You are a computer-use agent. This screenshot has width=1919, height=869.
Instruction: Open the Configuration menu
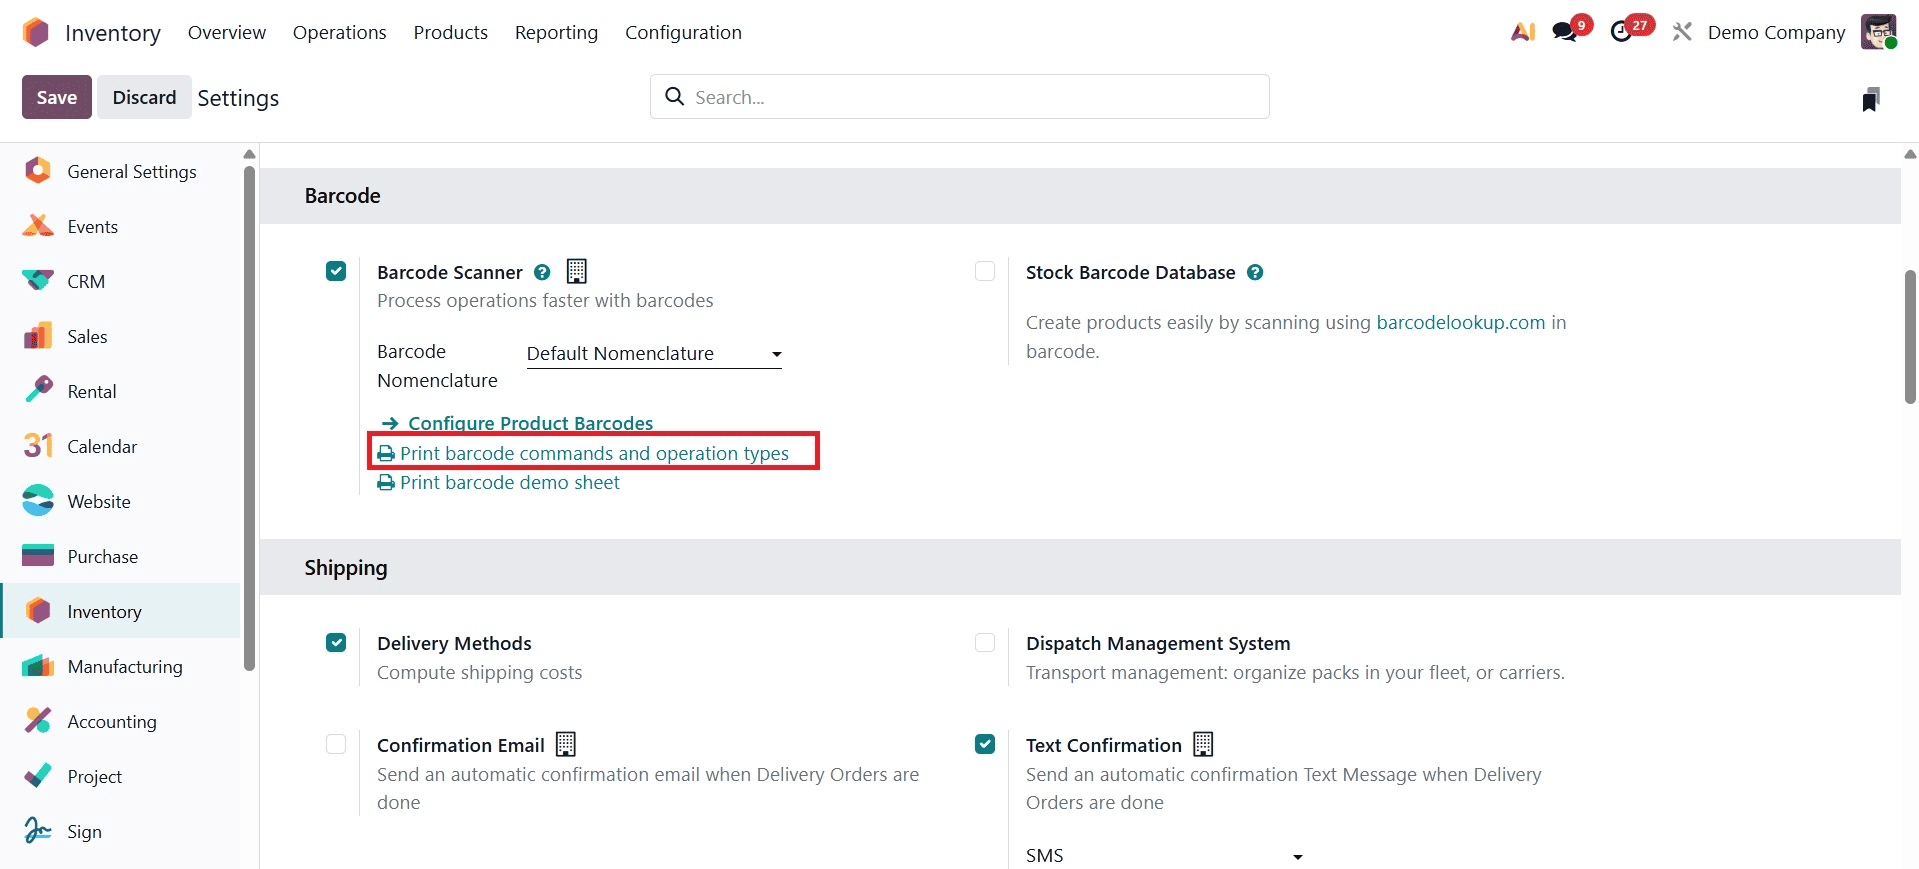click(683, 32)
